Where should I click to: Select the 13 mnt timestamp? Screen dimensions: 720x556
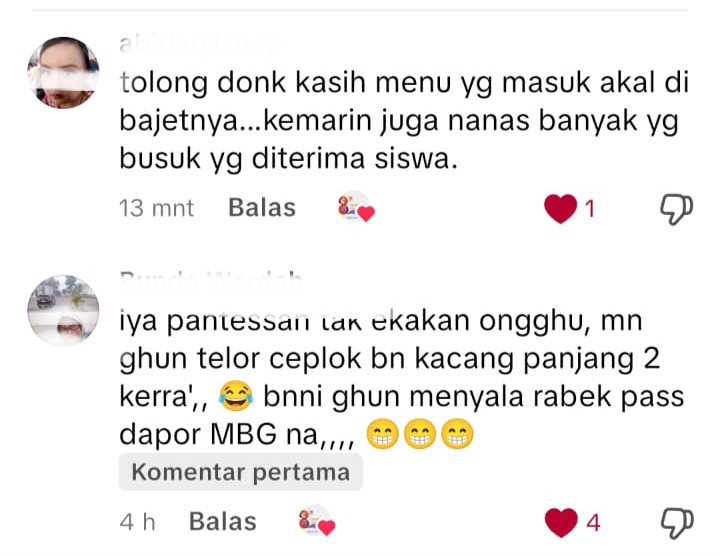coord(157,208)
